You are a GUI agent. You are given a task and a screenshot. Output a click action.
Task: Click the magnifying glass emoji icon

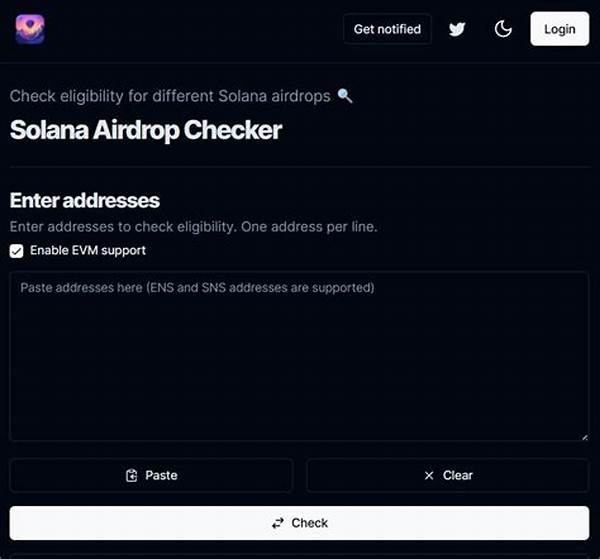(x=345, y=96)
